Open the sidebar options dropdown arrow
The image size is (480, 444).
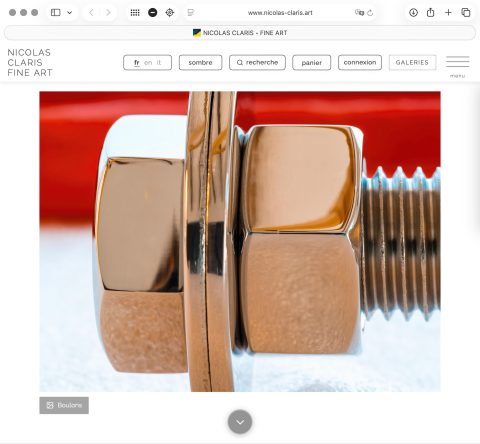(69, 13)
